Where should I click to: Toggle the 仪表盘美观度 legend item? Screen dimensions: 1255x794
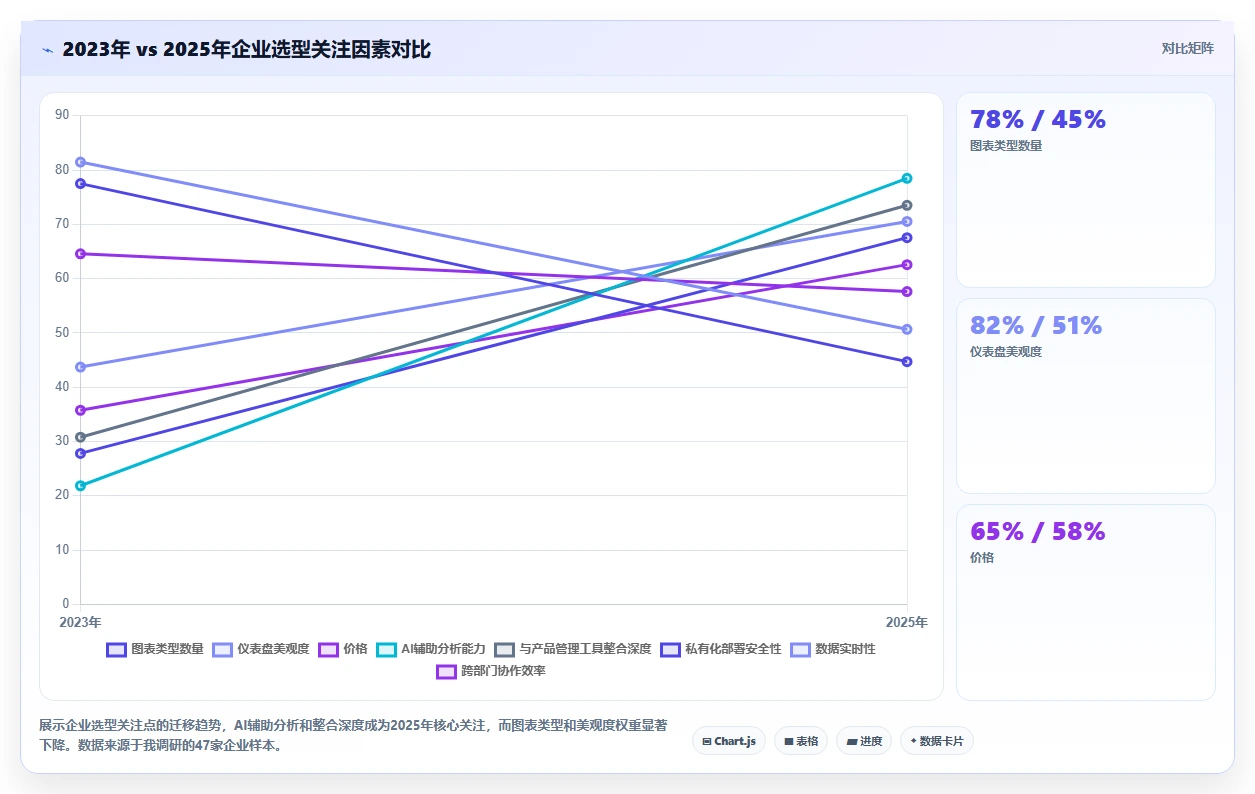[261, 649]
